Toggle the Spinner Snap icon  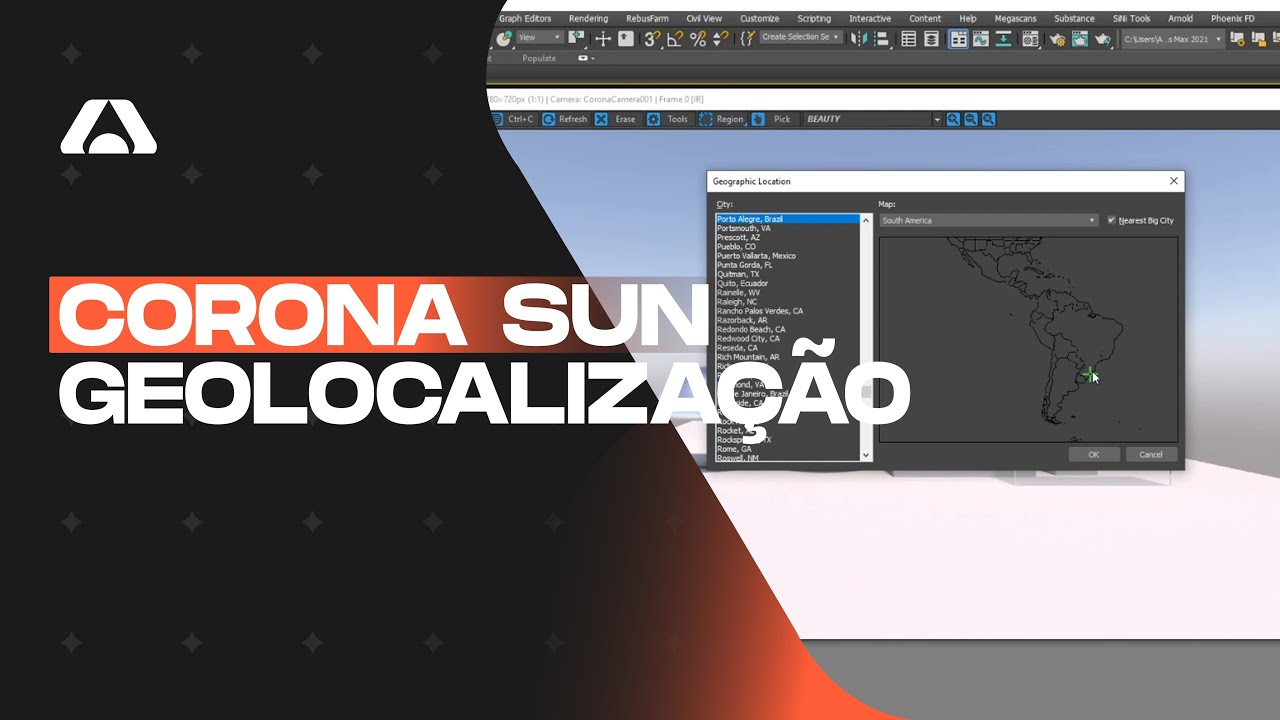(719, 39)
